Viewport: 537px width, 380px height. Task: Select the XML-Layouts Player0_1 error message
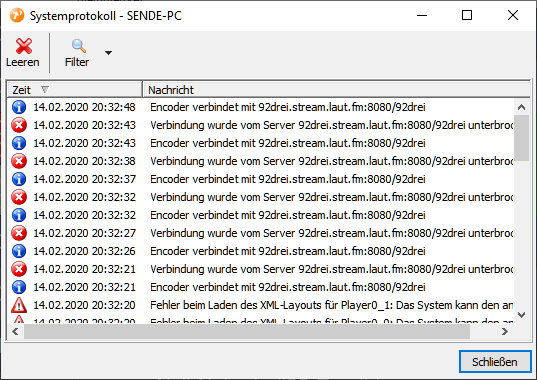tap(331, 305)
